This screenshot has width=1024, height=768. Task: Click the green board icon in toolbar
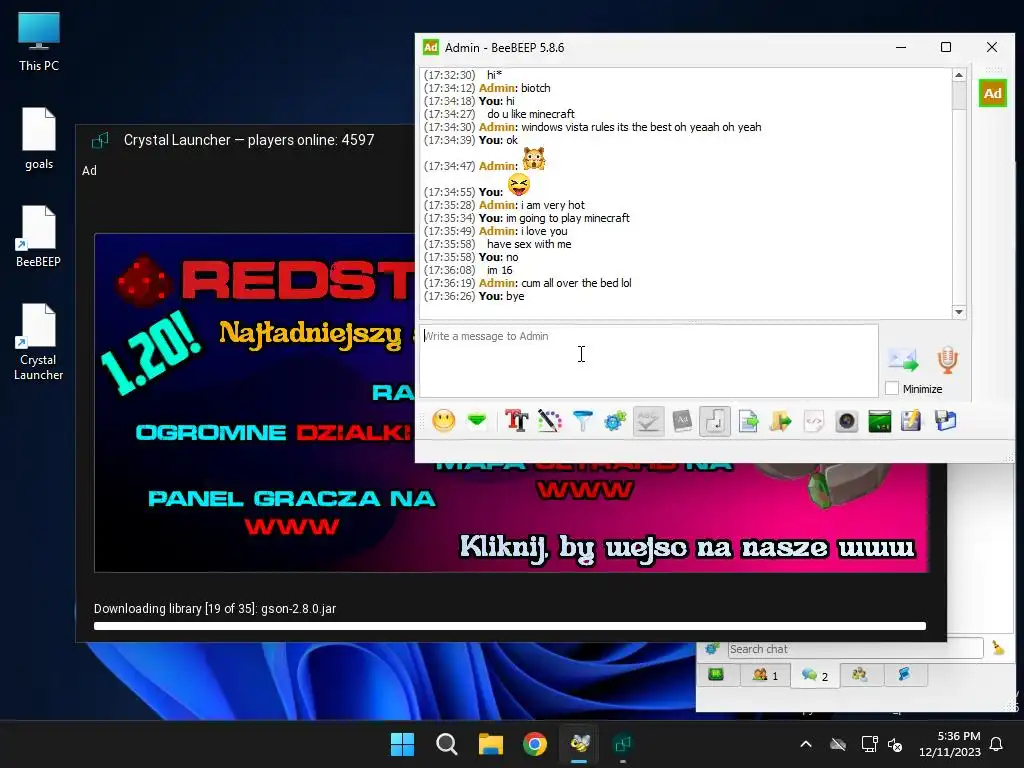click(880, 421)
